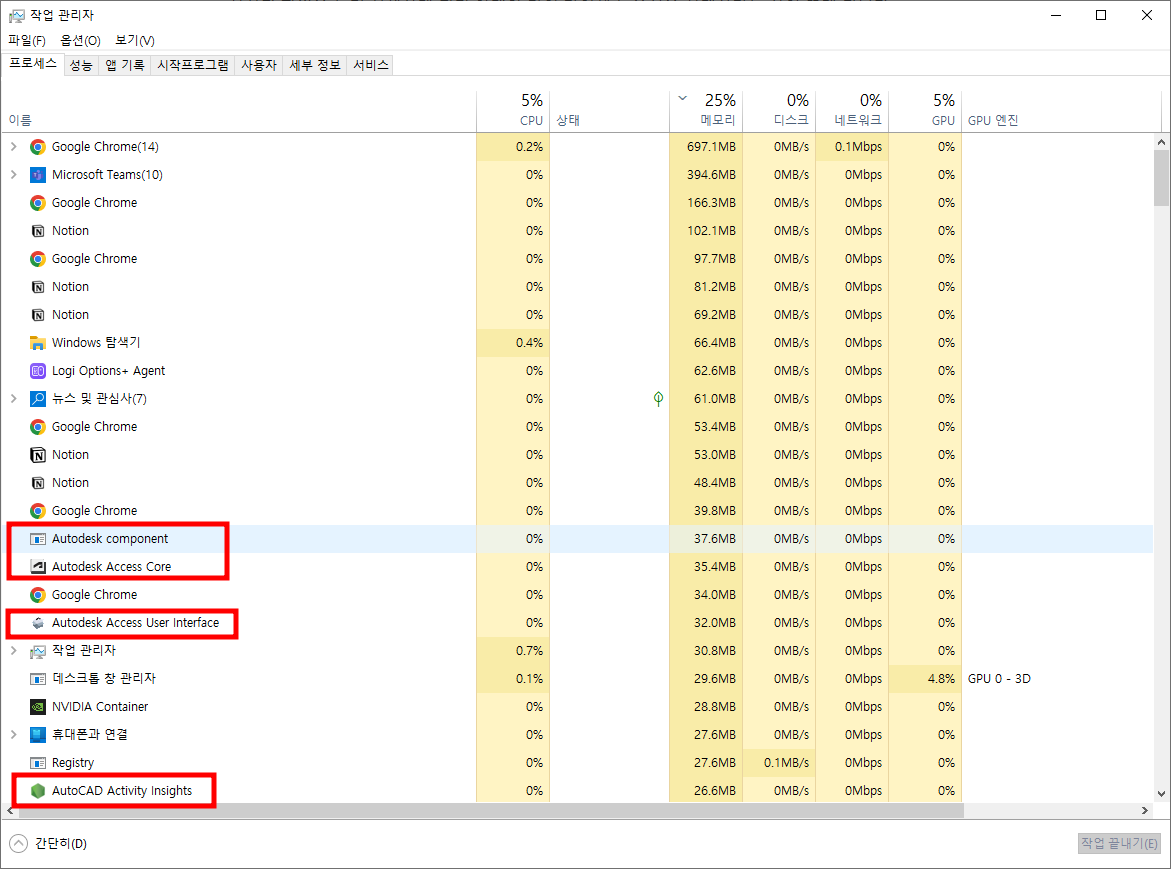
Task: Sort by the 디스크 column header
Action: (x=779, y=110)
